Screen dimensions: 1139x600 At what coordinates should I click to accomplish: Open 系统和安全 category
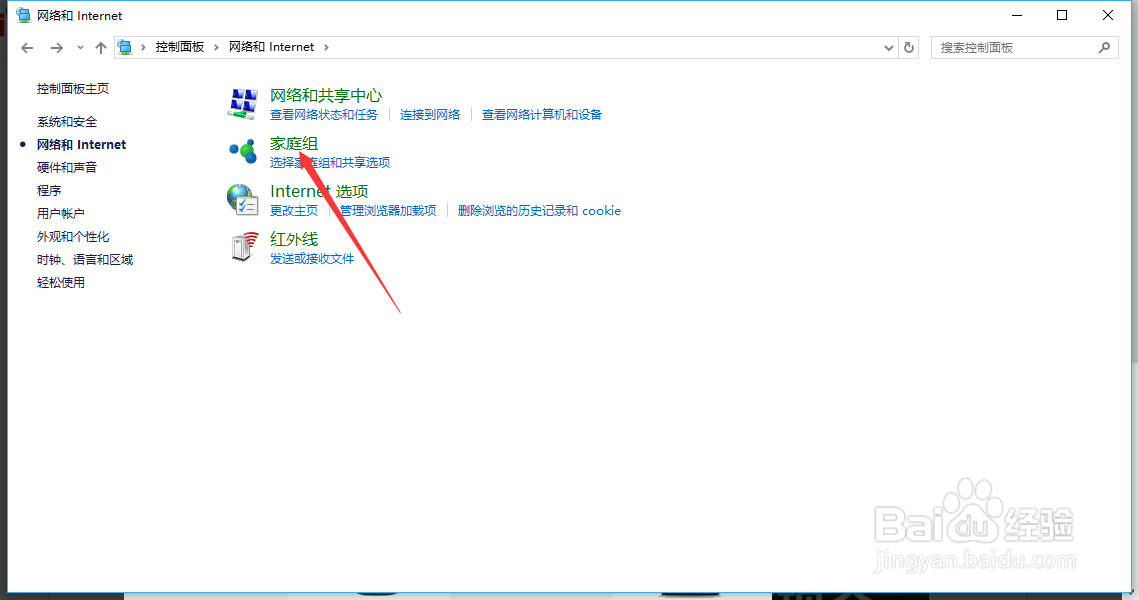tap(67, 121)
